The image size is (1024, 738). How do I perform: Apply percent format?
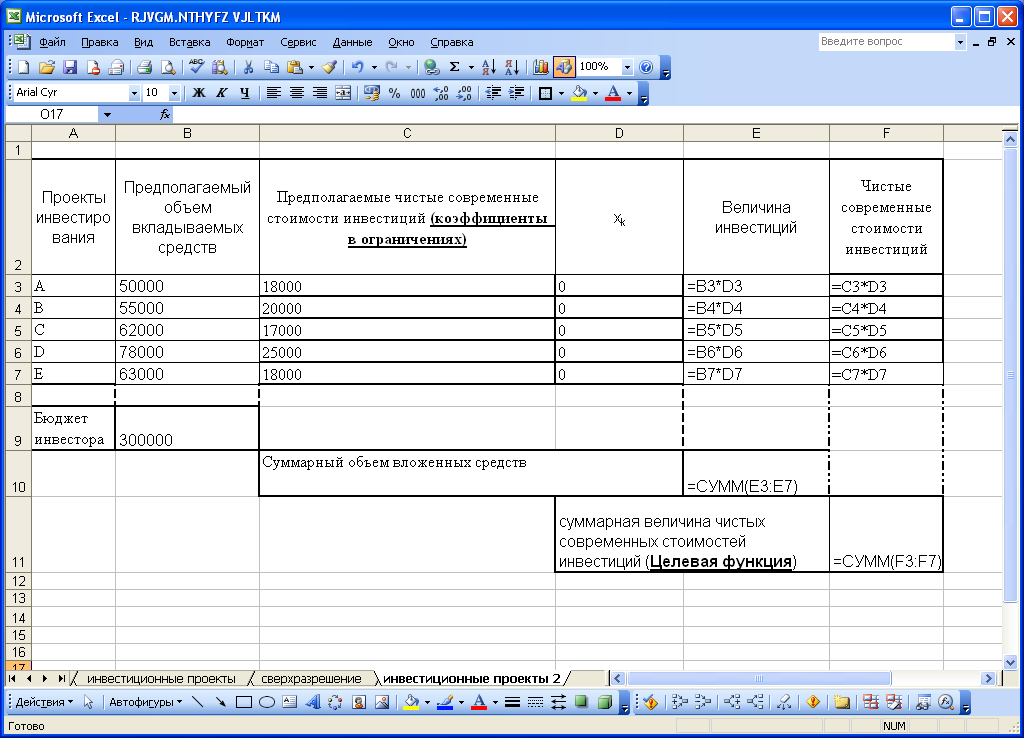(394, 93)
